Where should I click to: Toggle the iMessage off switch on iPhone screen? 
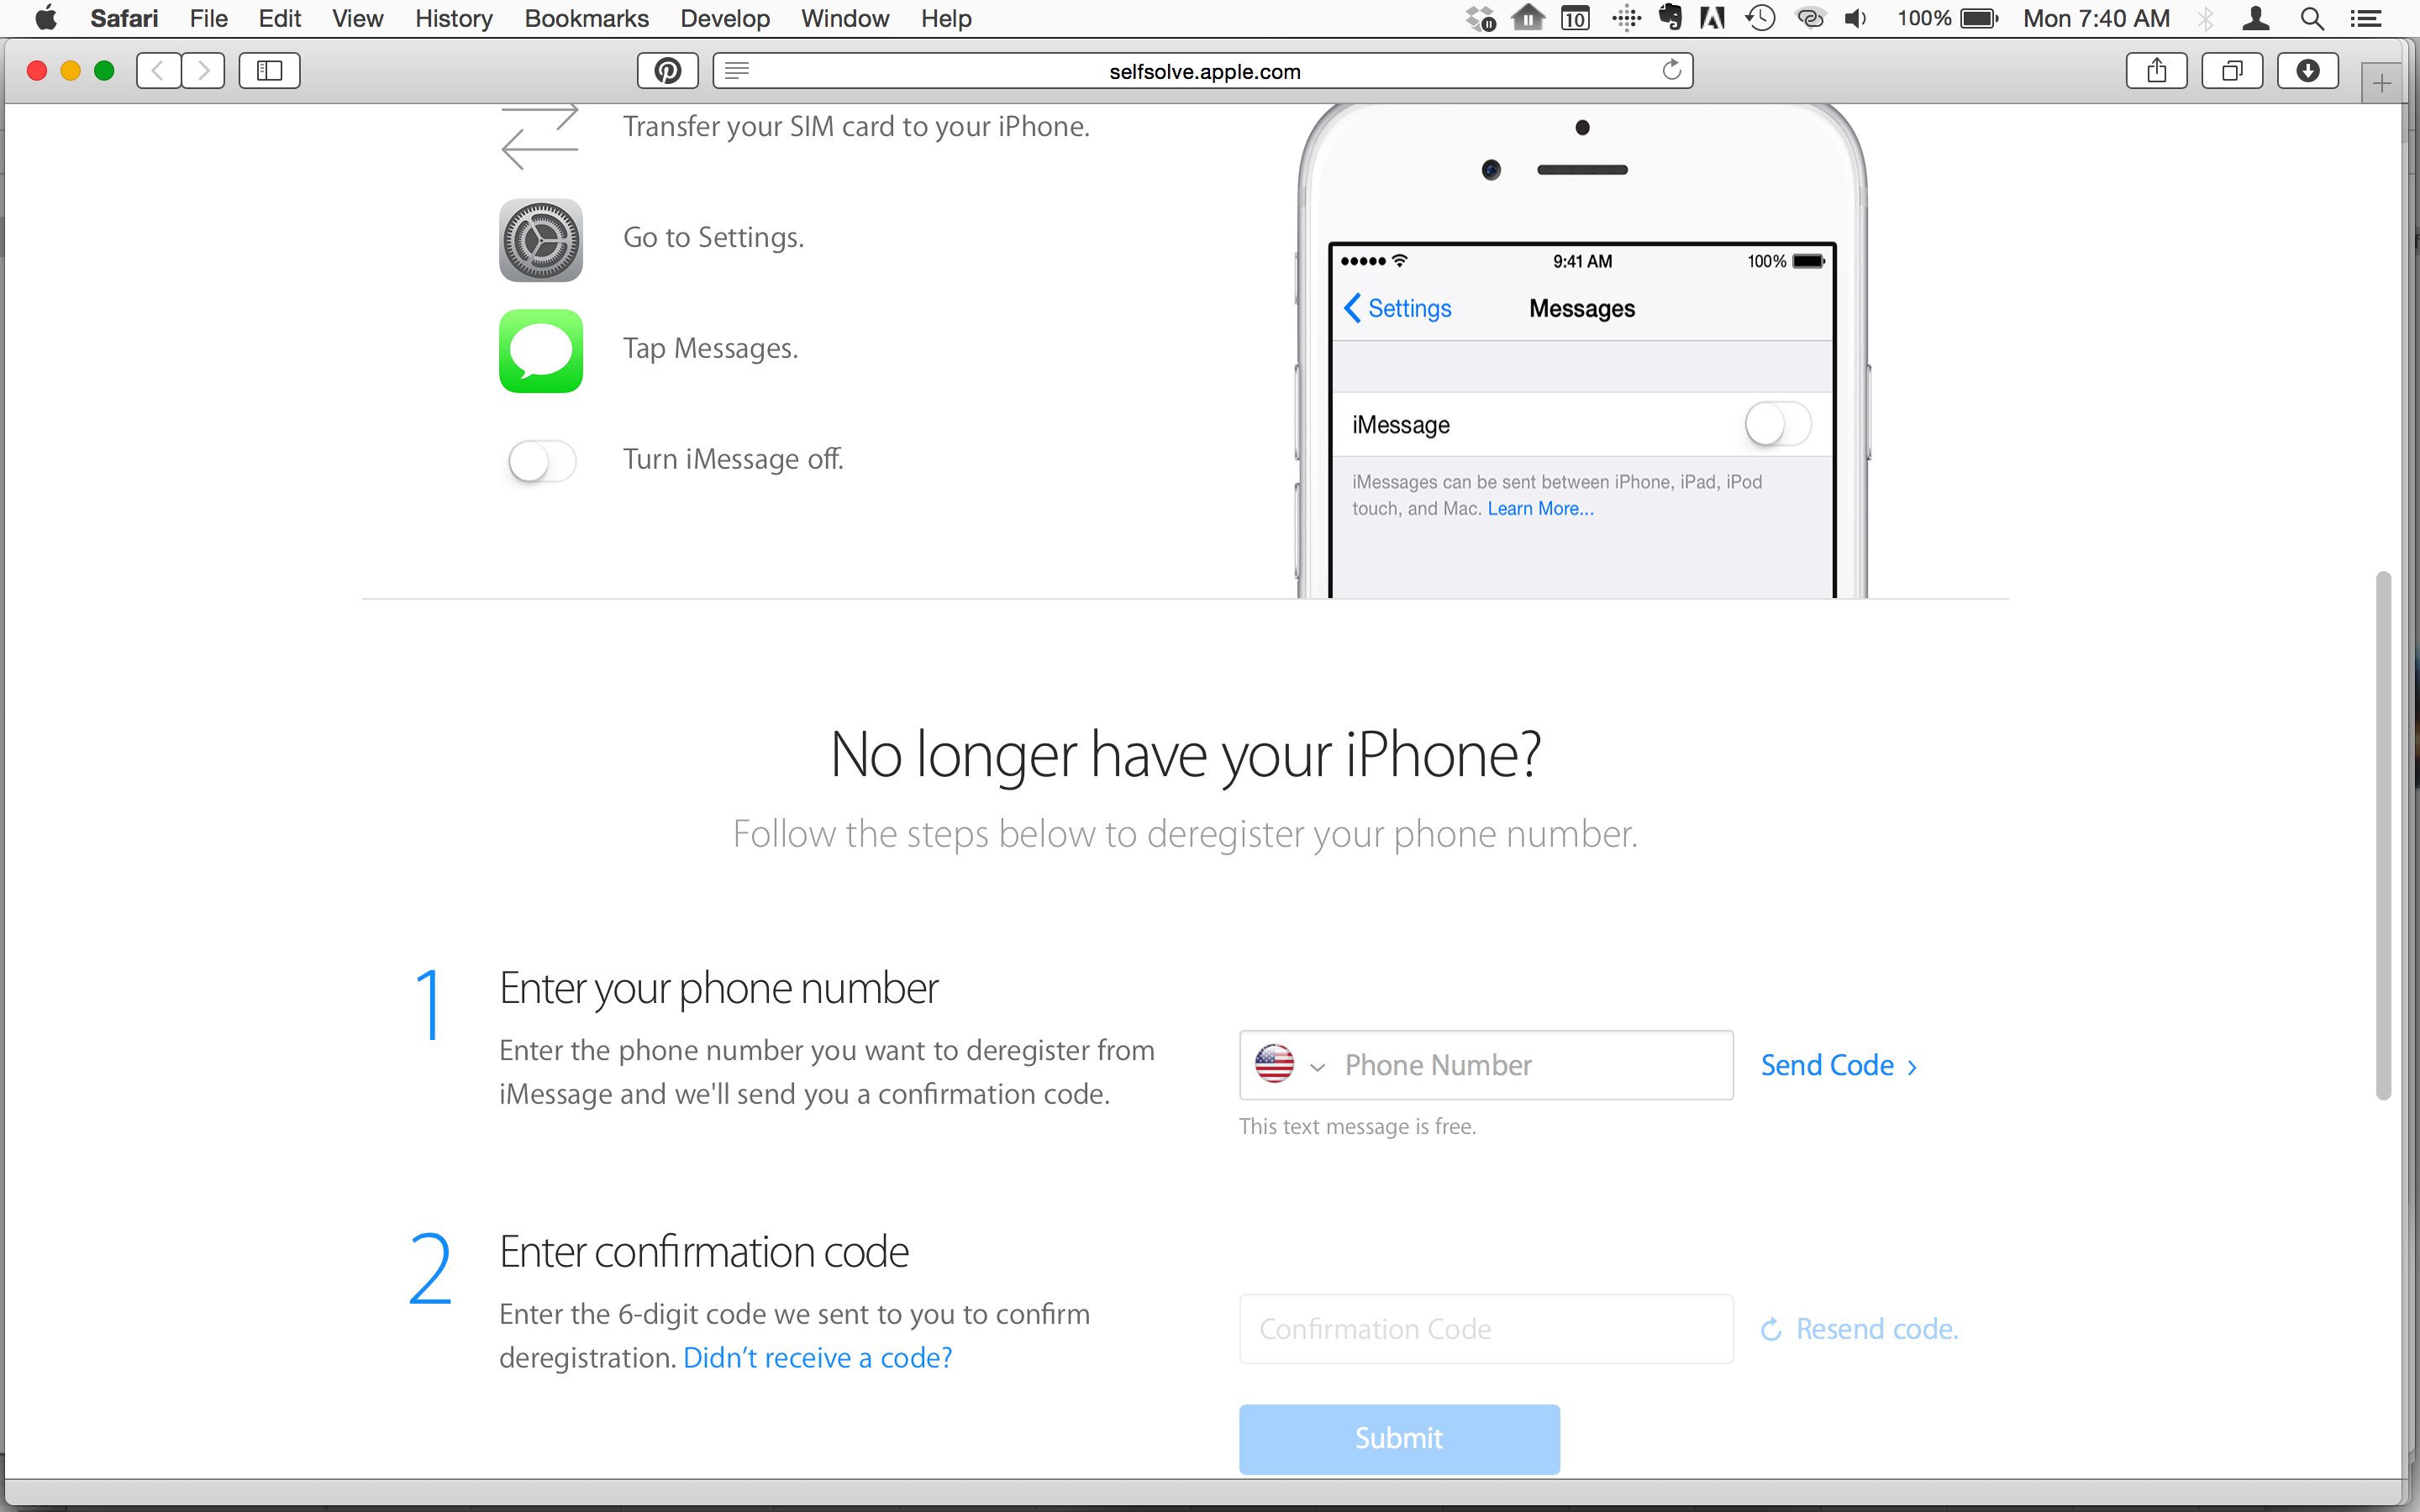click(1777, 423)
